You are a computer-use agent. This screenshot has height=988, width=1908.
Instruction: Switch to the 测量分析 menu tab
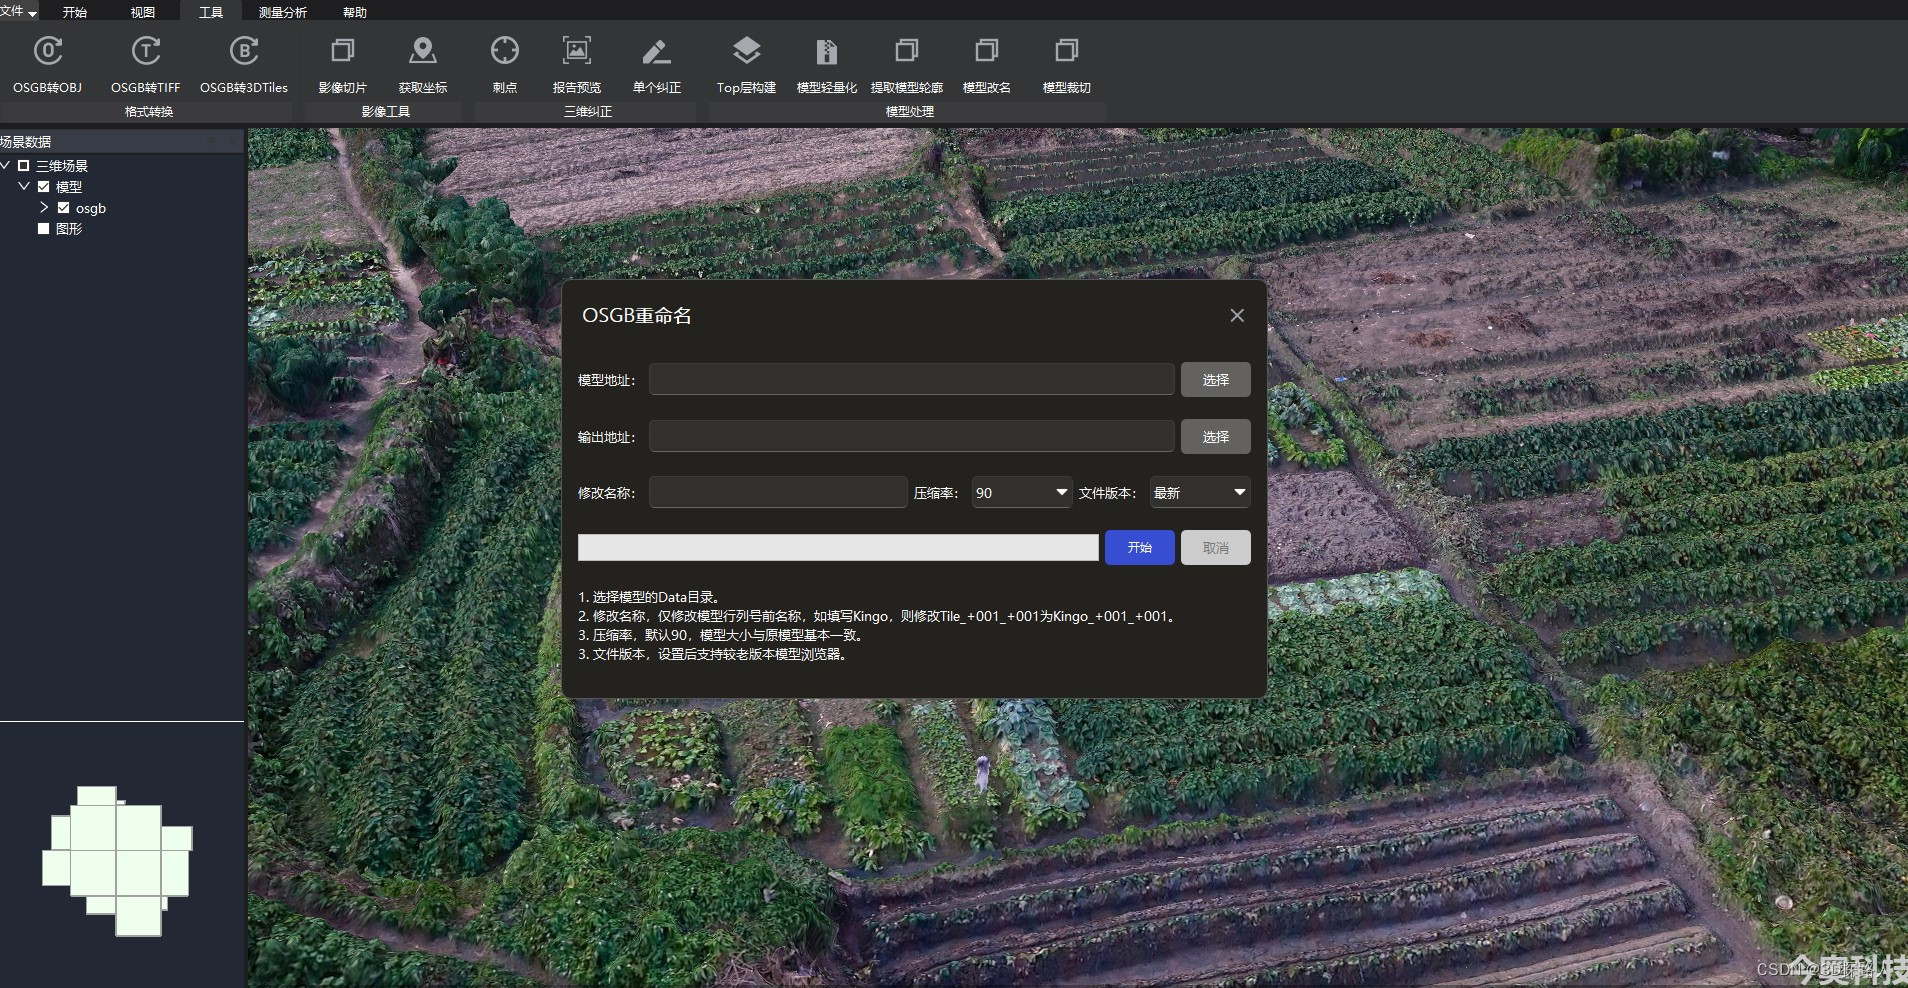tap(284, 11)
